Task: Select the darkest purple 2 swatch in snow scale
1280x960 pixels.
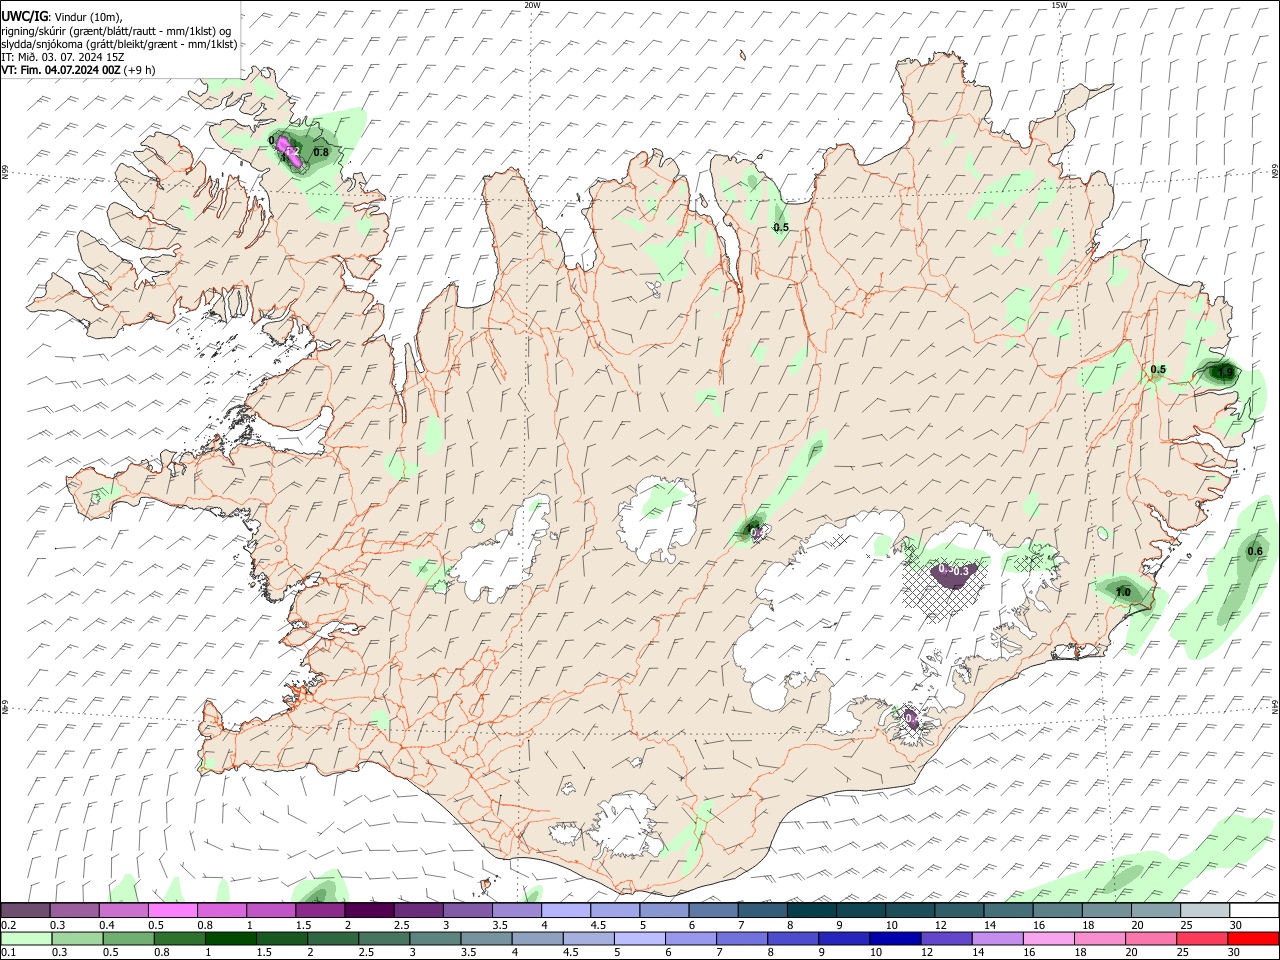Action: pos(369,911)
